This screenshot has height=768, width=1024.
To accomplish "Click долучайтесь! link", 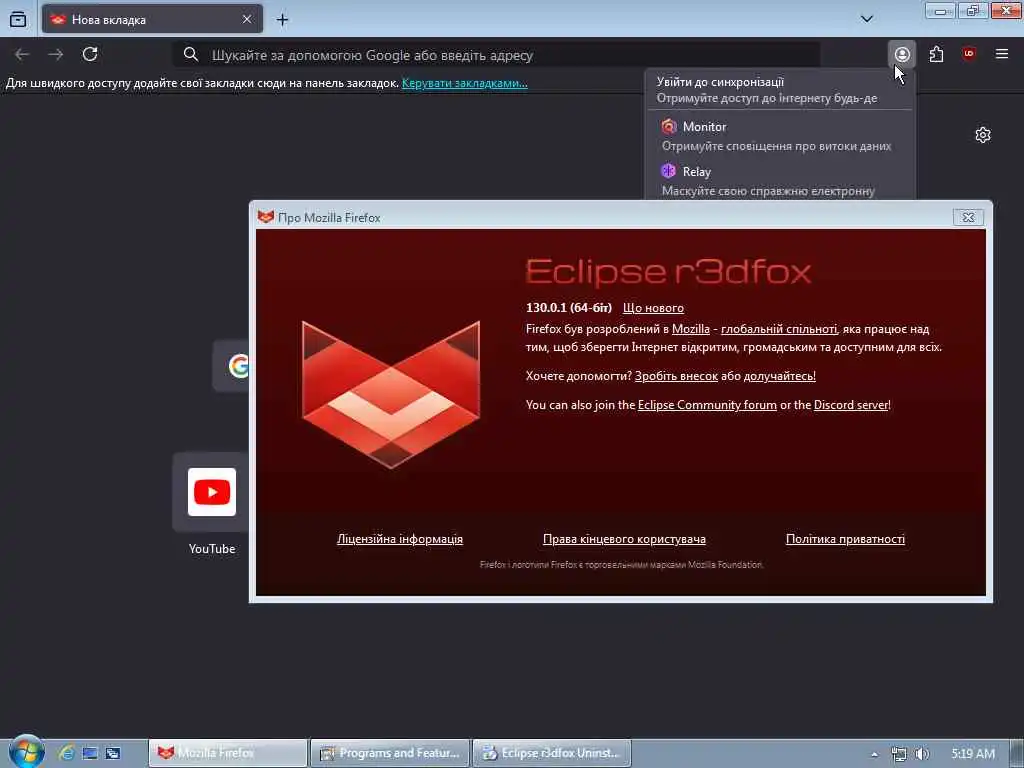I will (x=779, y=376).
